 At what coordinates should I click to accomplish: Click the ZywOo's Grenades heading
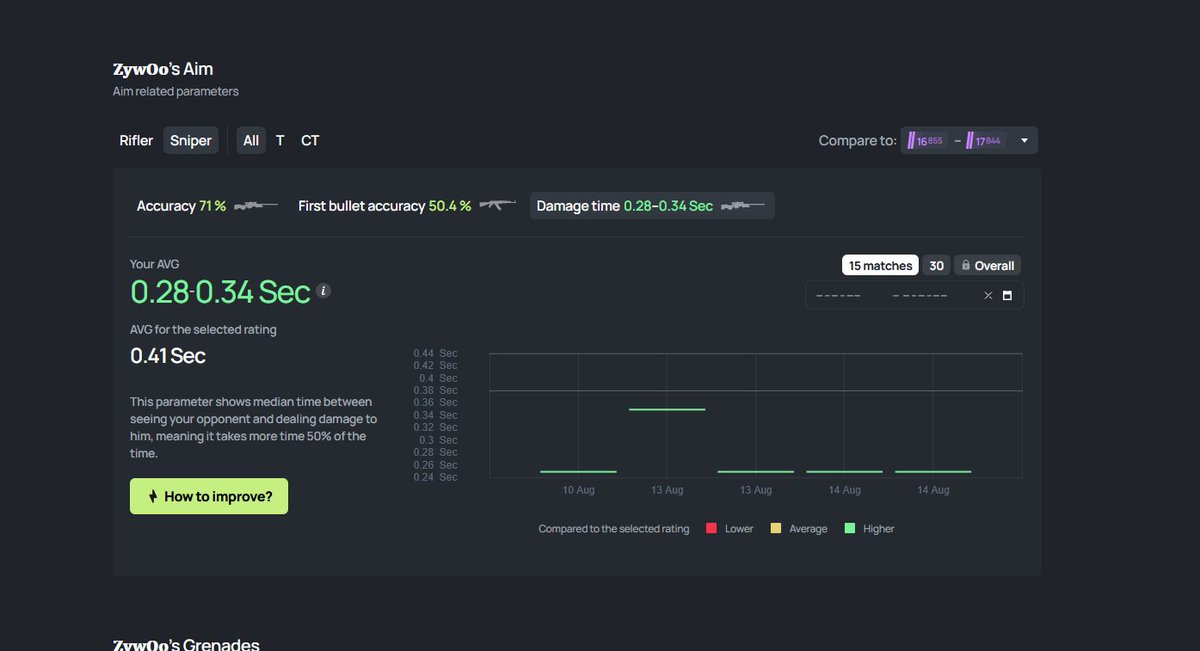pyautogui.click(x=186, y=644)
